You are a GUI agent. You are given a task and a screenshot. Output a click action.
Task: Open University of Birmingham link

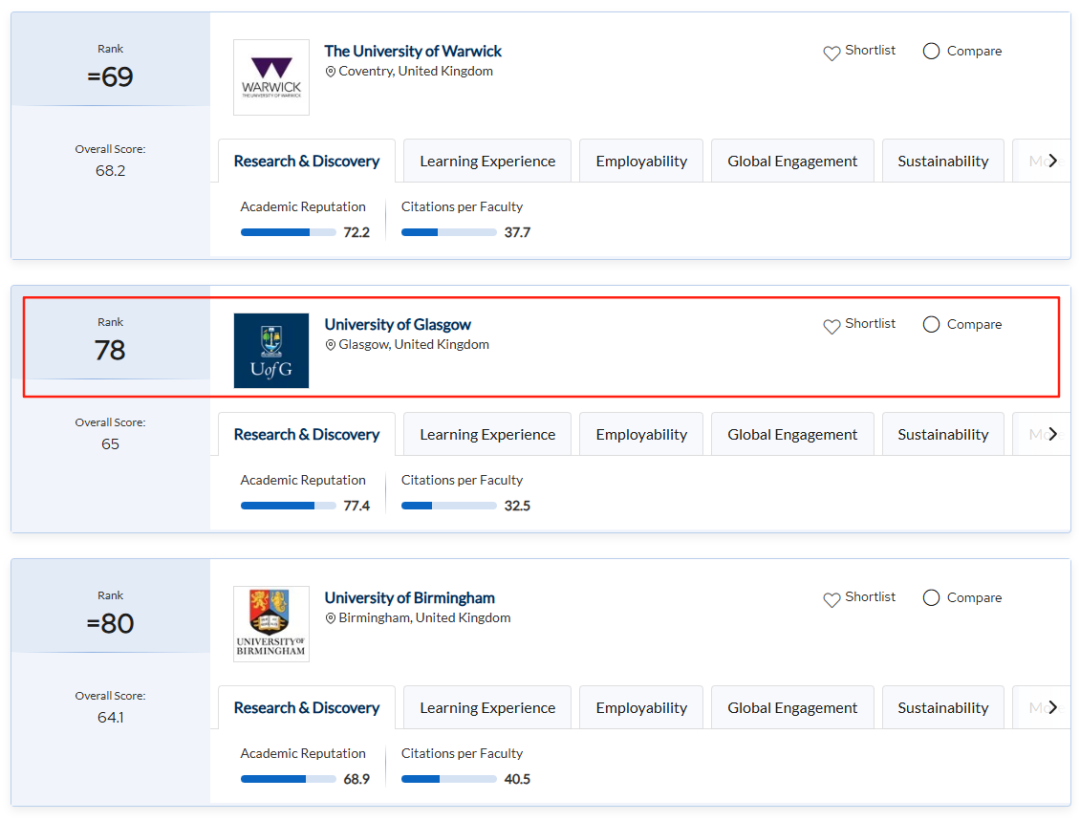(x=409, y=598)
